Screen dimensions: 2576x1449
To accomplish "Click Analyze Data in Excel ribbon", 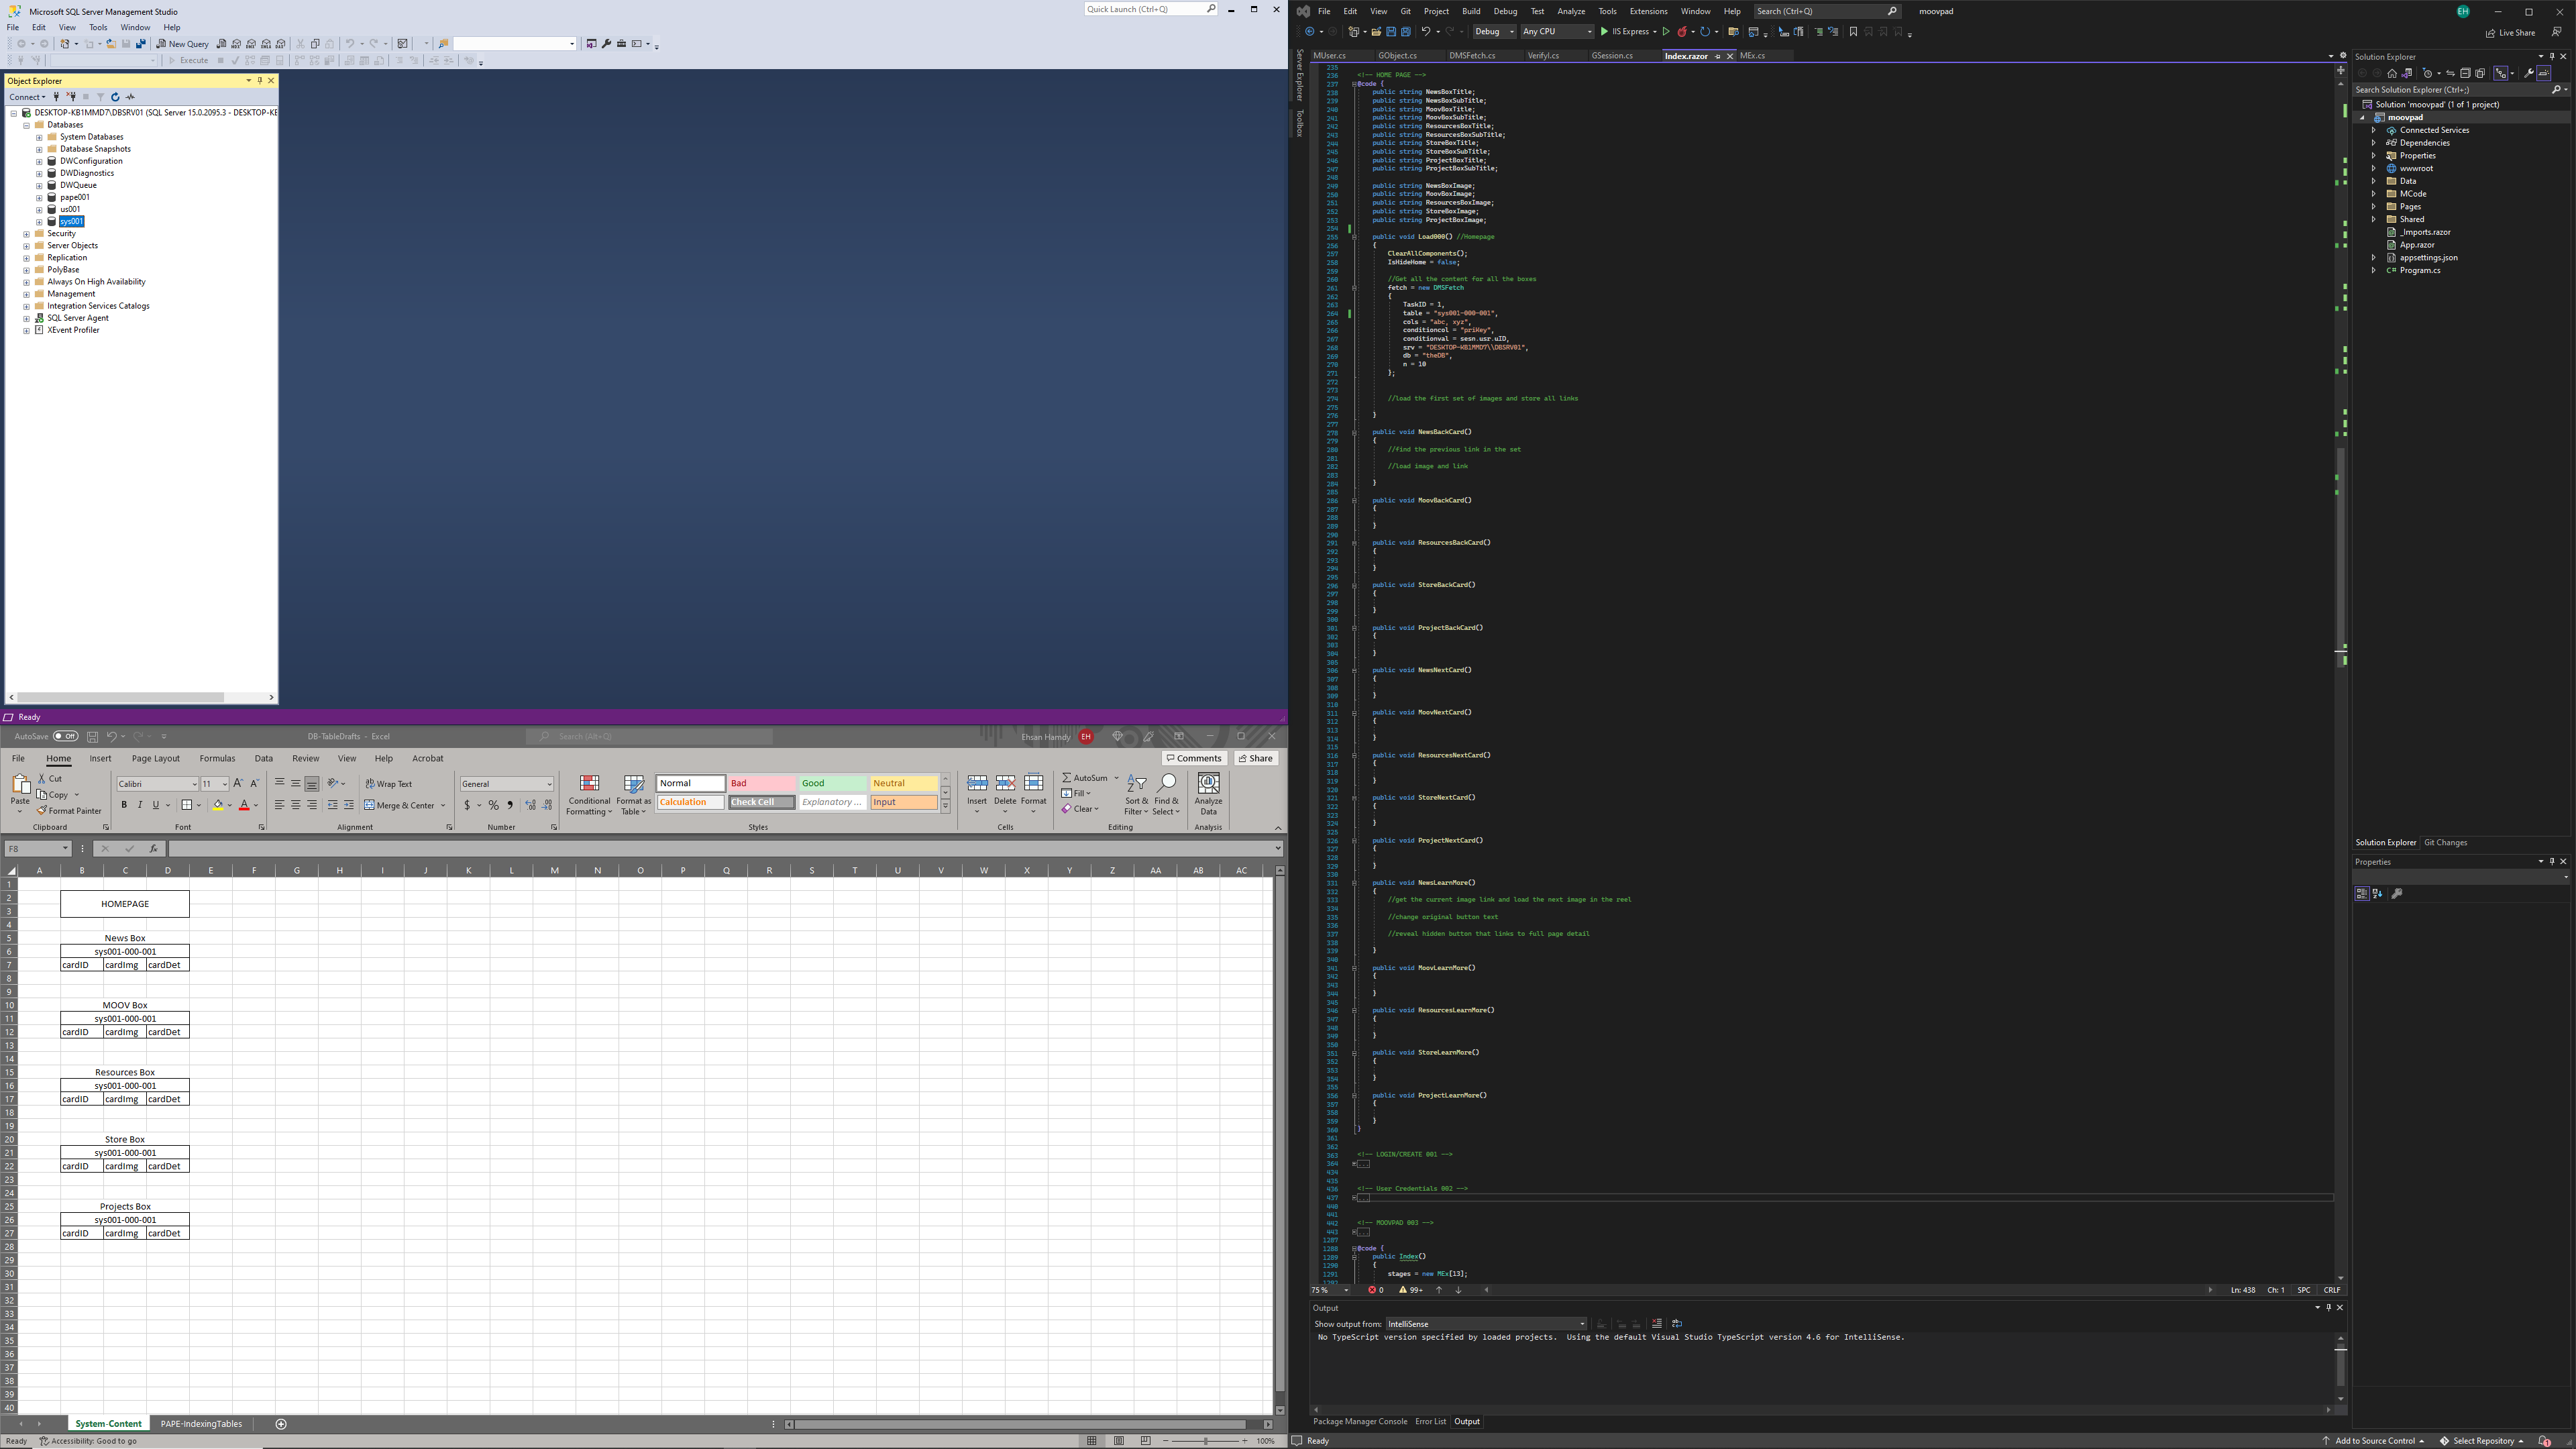I will (x=1208, y=795).
